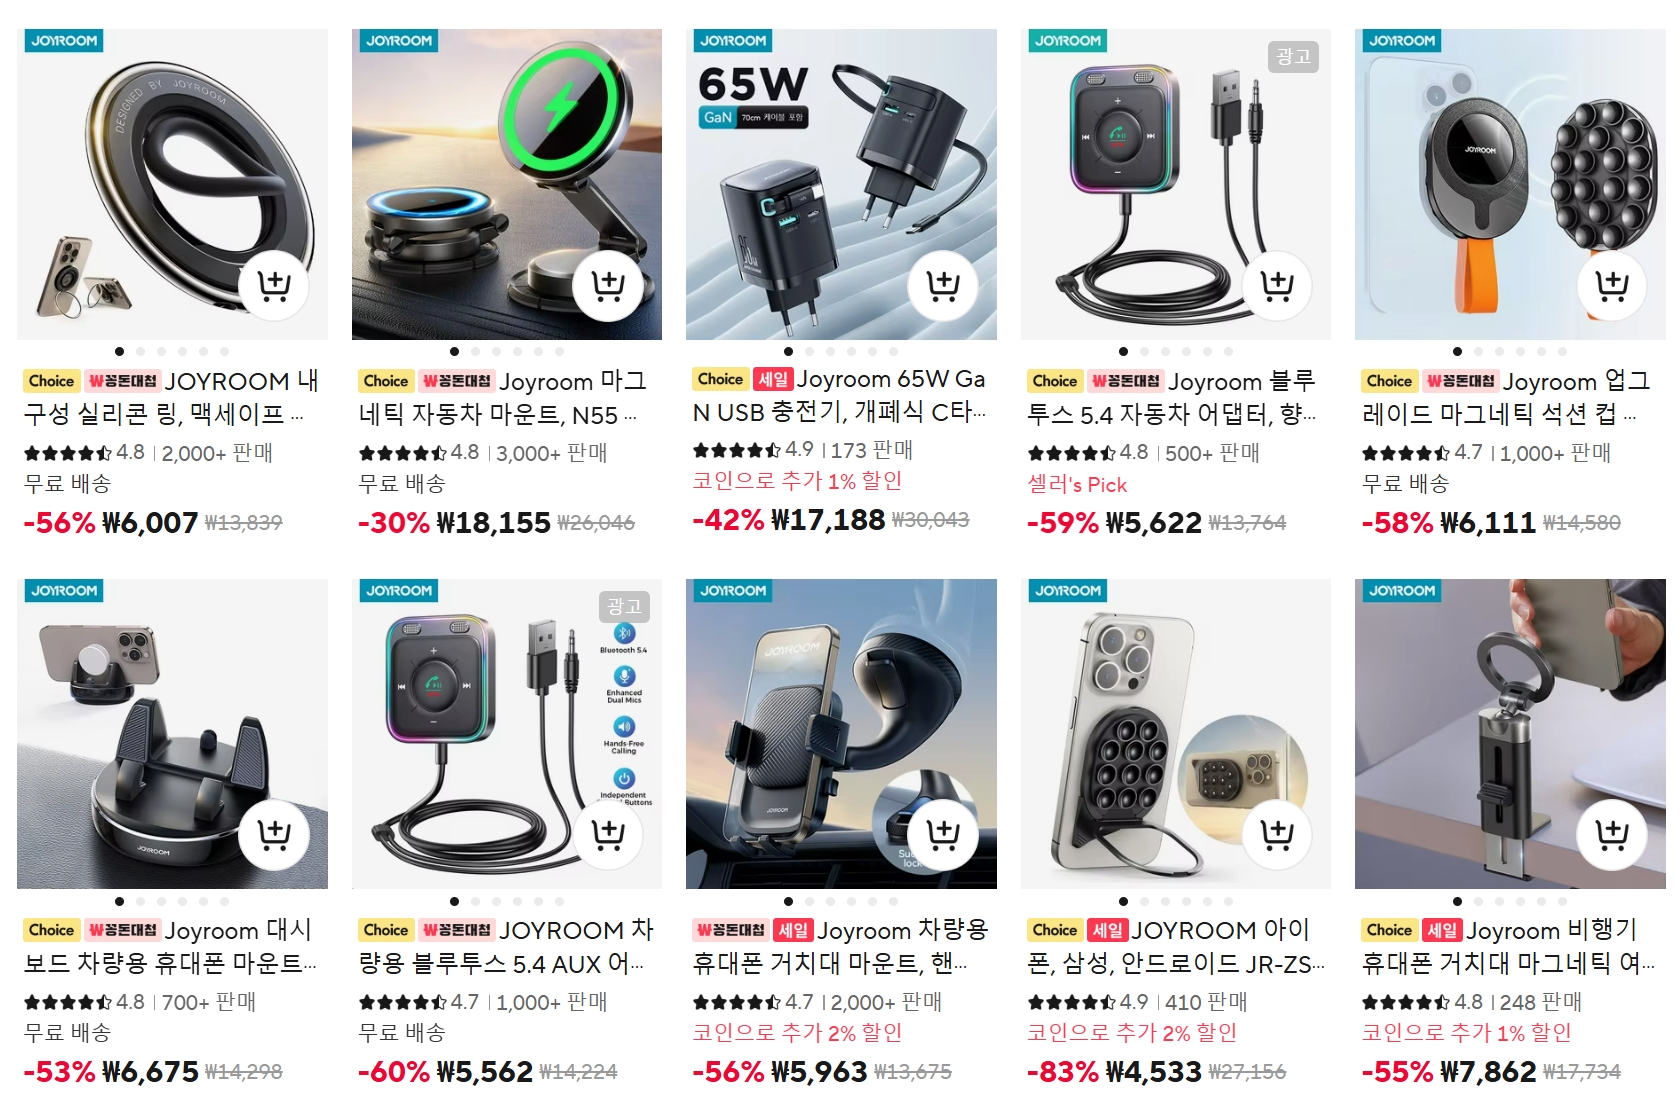The height and width of the screenshot is (1115, 1680).
Task: Show second image of silicone ring product
Action: (141, 352)
